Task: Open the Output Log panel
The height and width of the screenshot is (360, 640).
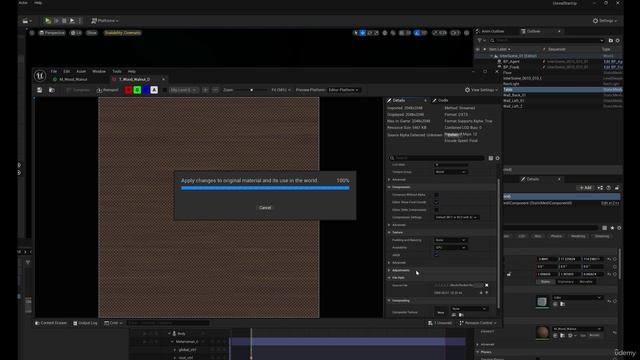Action: [x=85, y=323]
